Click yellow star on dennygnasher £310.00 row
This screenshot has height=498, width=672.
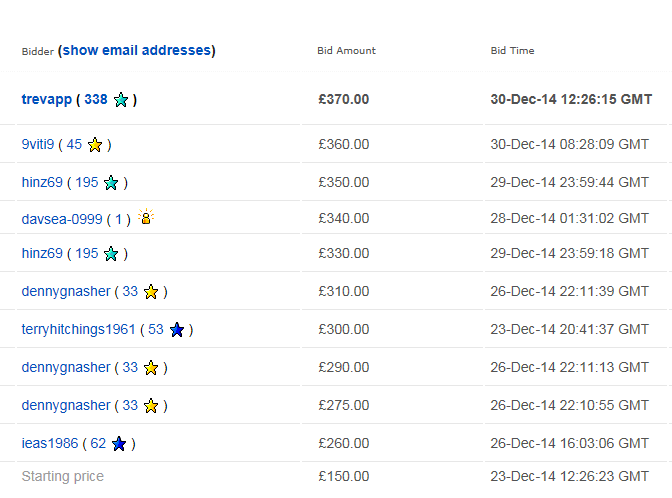[x=151, y=292]
